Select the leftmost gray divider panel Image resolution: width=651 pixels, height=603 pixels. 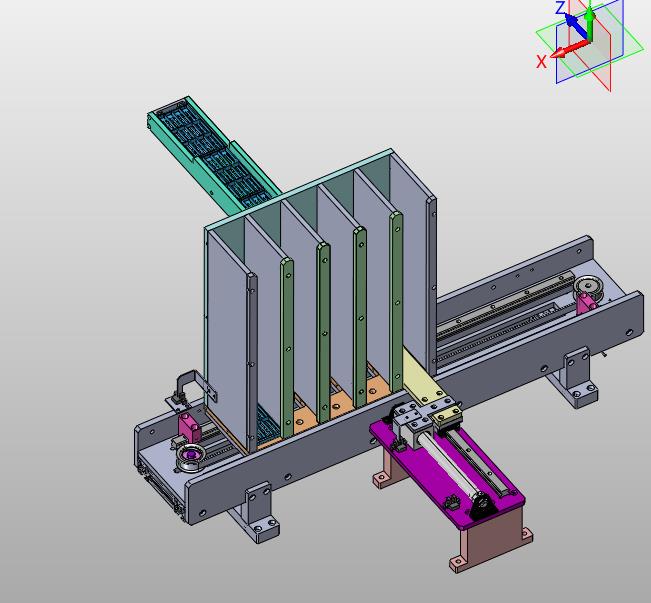(229, 341)
